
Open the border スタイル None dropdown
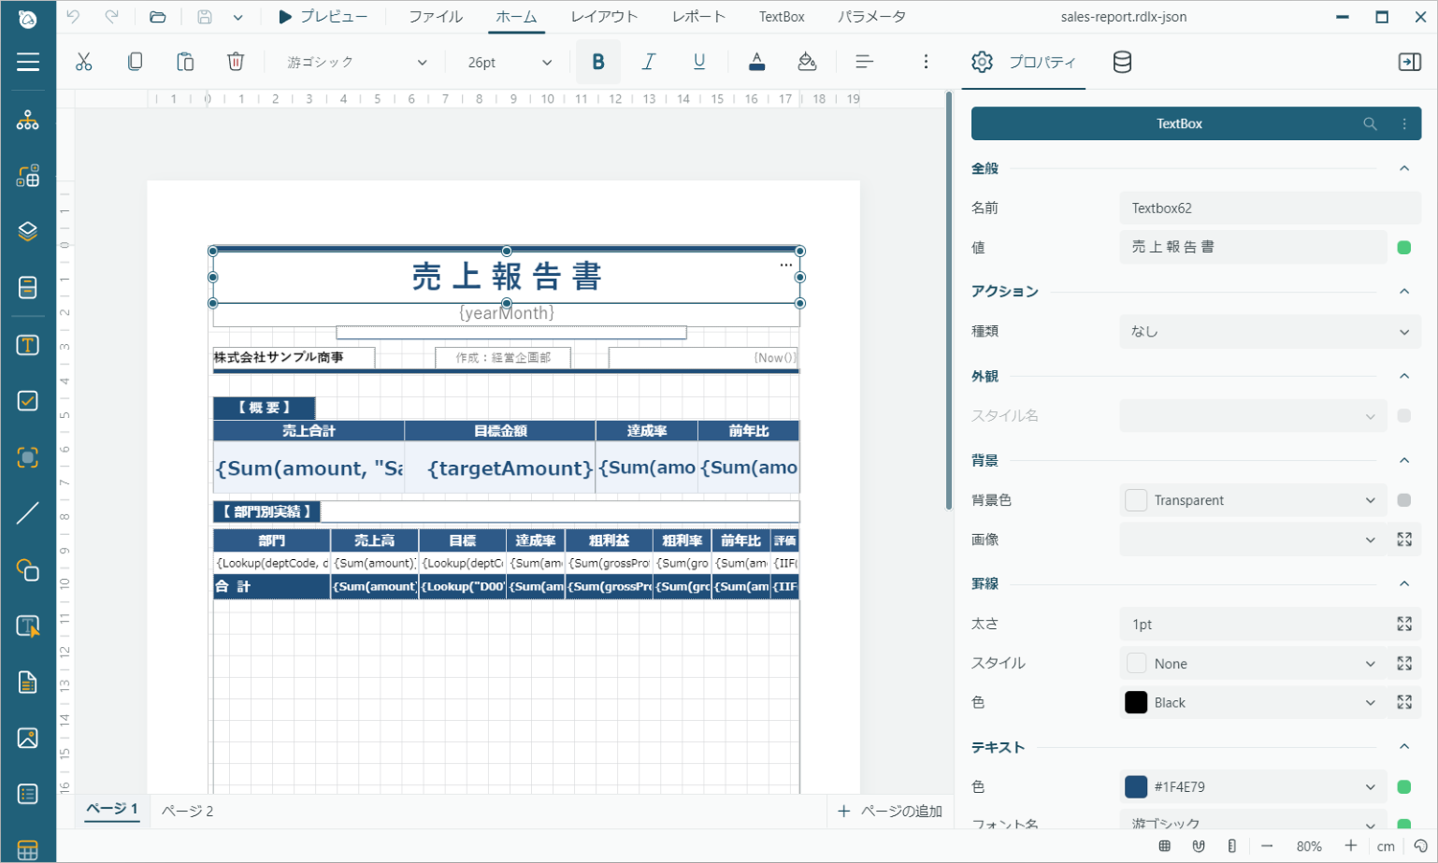point(1253,663)
